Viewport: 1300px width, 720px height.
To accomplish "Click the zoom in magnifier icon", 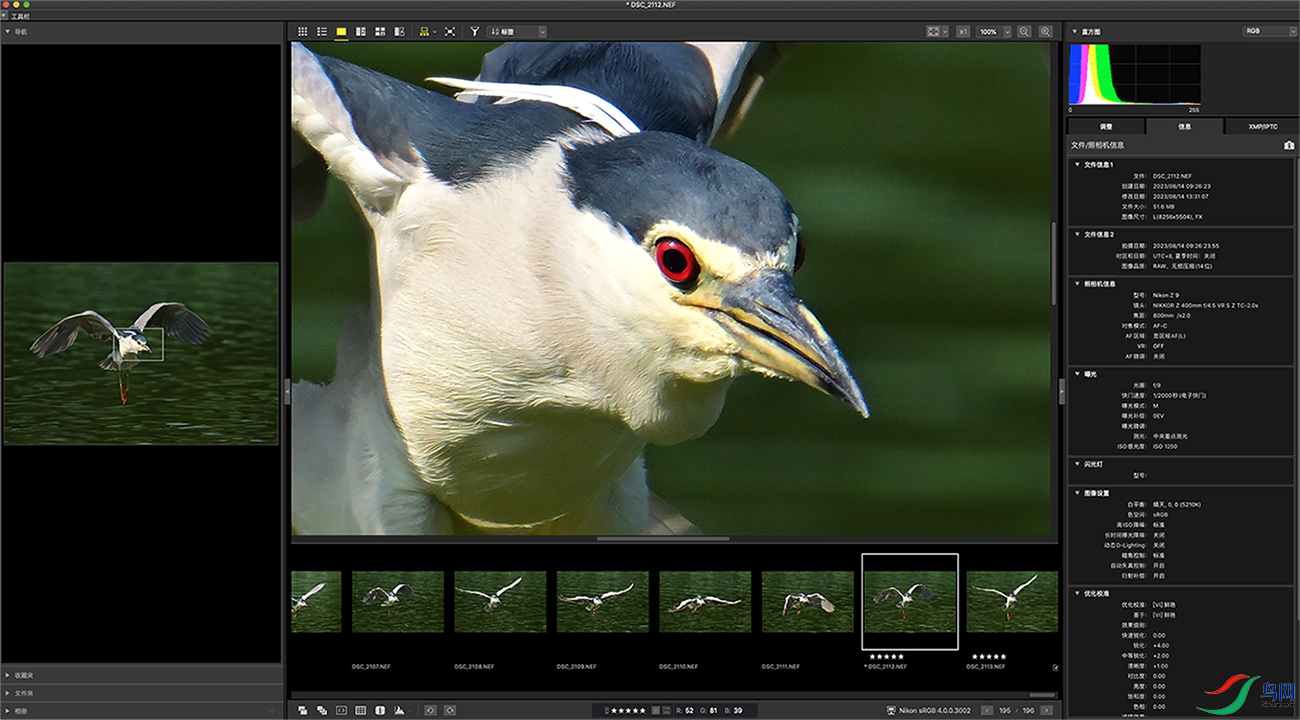I will click(x=1045, y=32).
